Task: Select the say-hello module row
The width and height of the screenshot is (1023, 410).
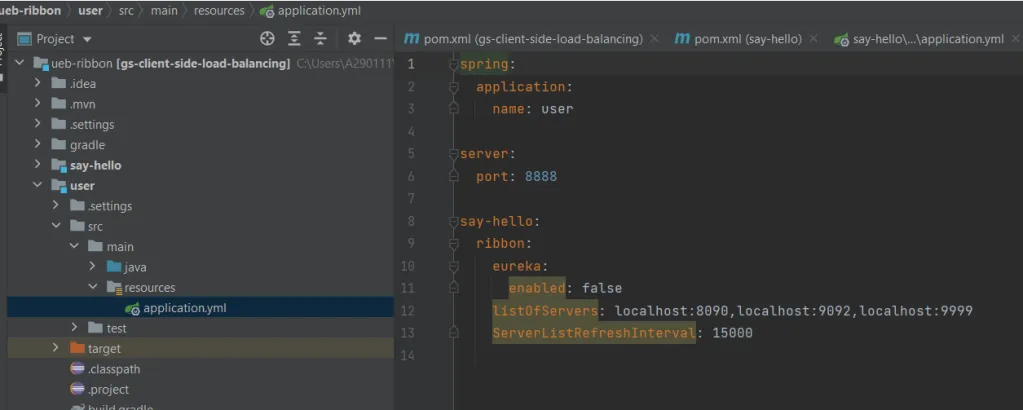Action: tap(200, 165)
